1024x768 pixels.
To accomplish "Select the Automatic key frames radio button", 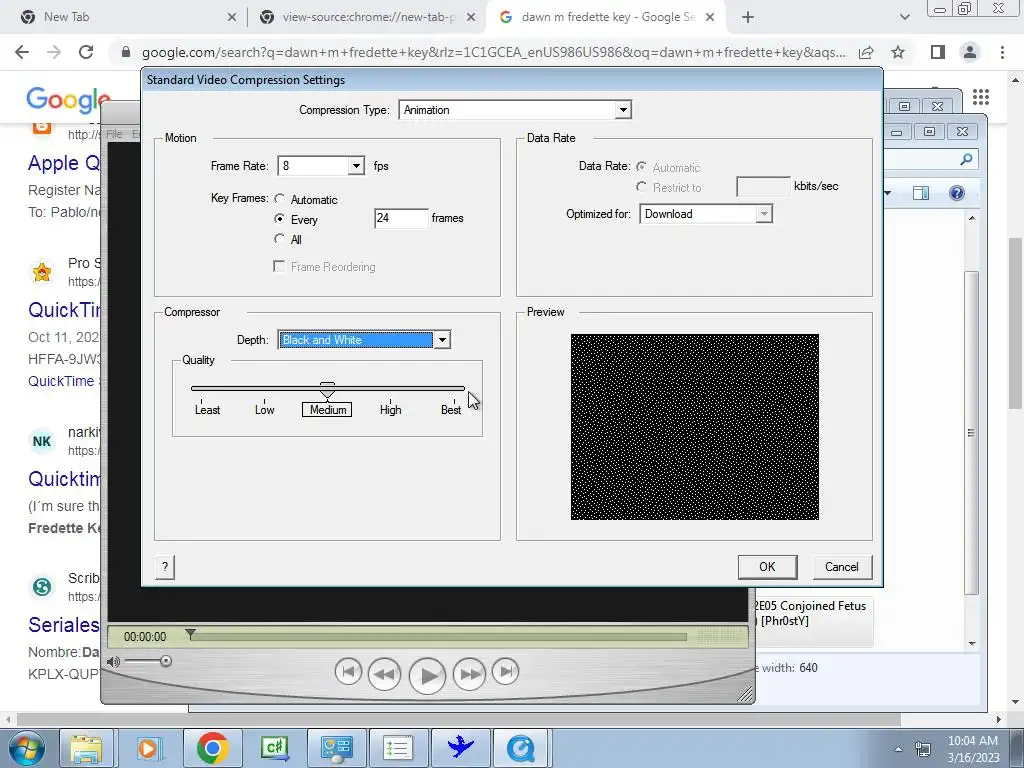I will click(280, 199).
